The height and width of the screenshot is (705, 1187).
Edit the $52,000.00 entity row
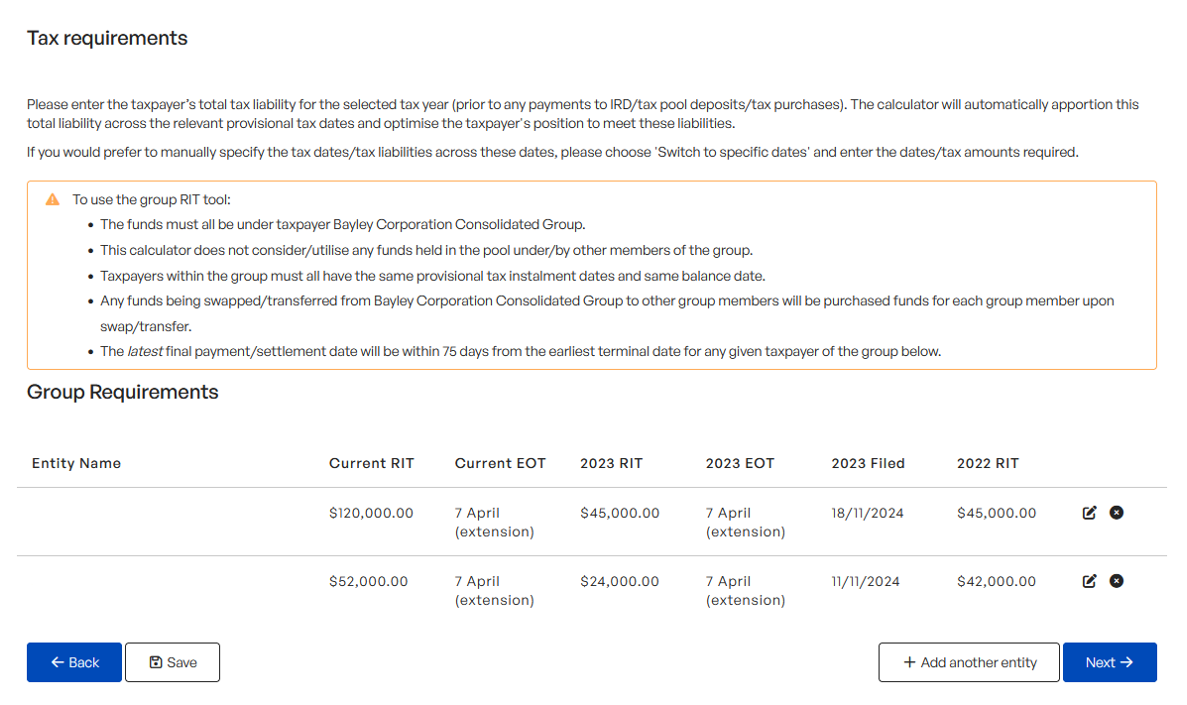(x=1089, y=581)
